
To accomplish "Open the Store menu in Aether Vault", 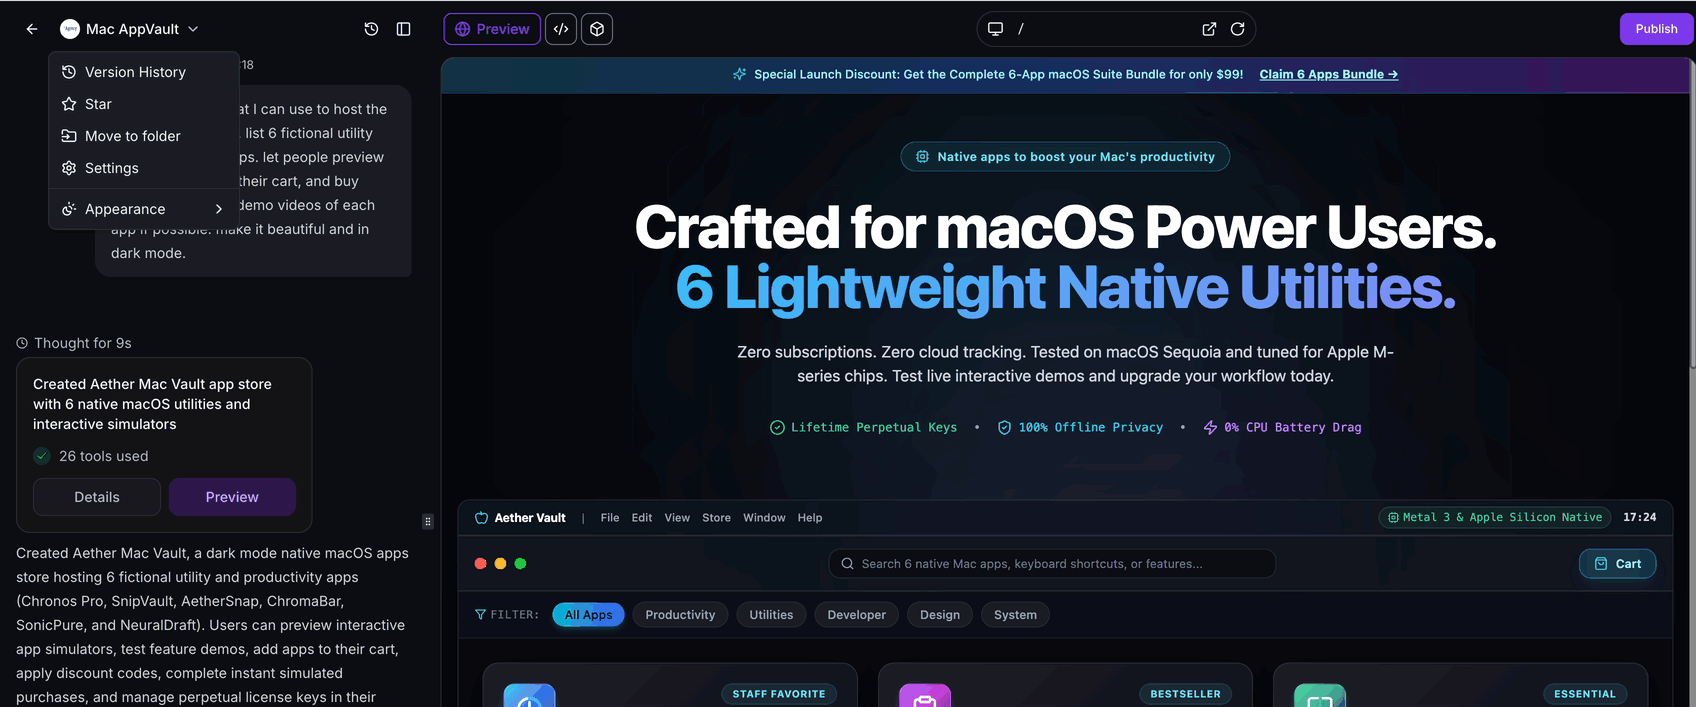I will pyautogui.click(x=716, y=518).
